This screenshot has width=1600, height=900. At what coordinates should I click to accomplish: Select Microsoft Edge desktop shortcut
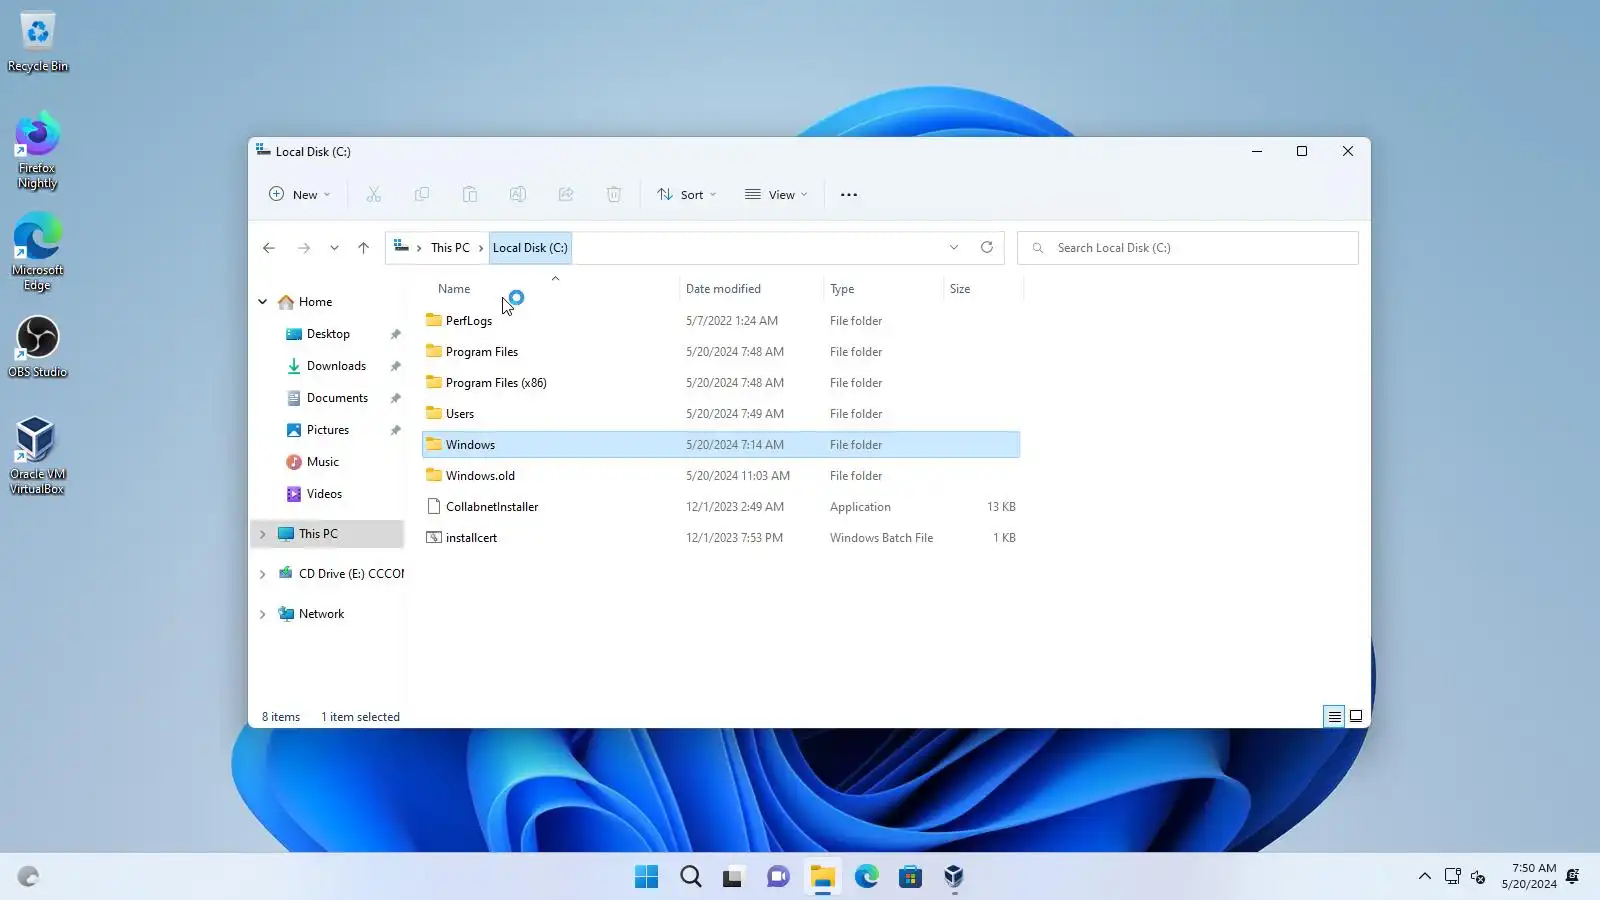click(37, 252)
